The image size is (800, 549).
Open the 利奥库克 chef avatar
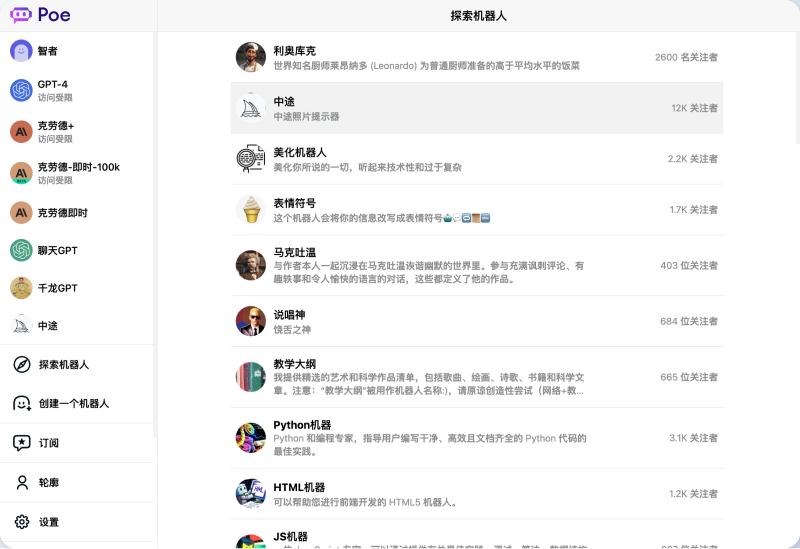tap(251, 57)
